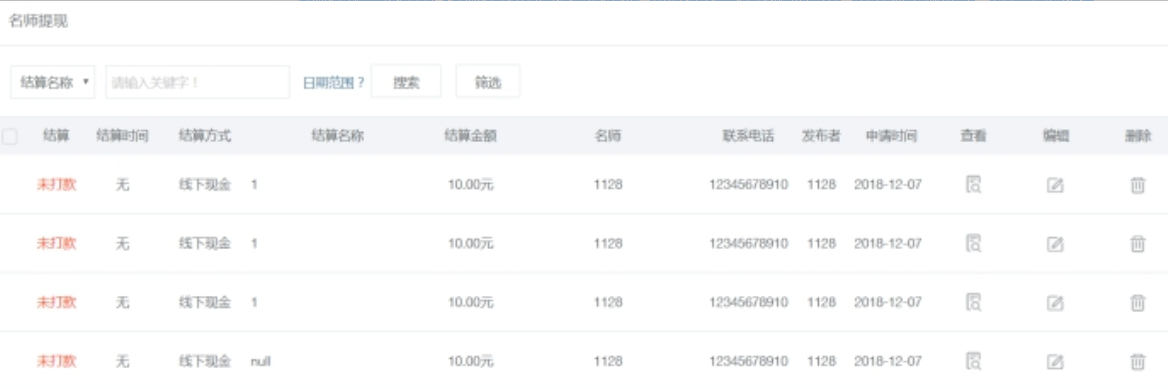Open the view icon in the null row

point(973,361)
